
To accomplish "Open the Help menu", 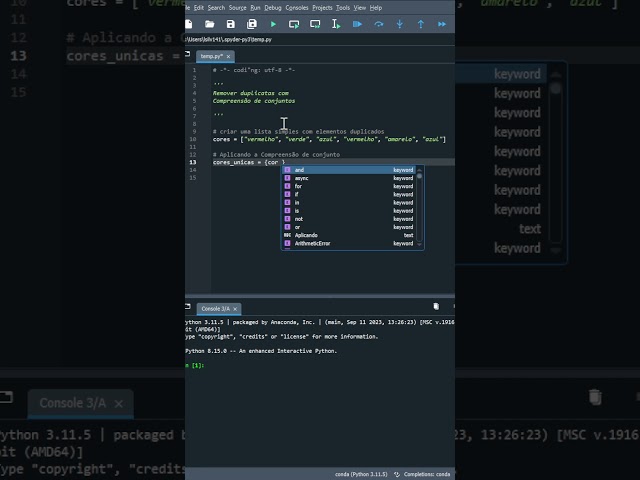I will coord(376,8).
